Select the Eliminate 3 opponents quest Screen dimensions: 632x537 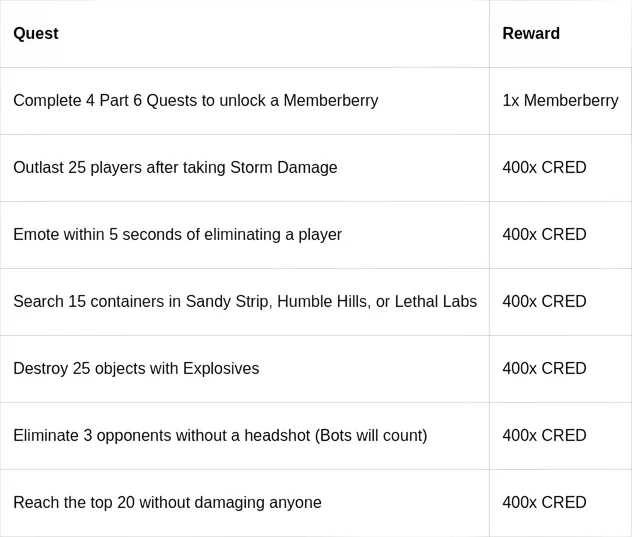pyautogui.click(x=220, y=436)
